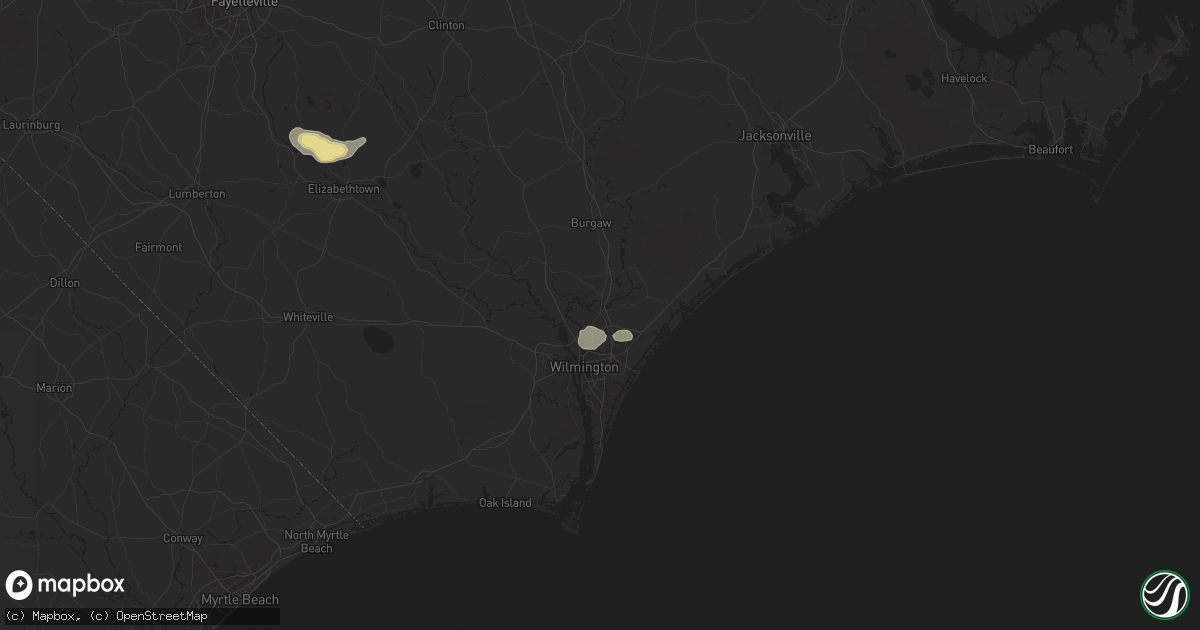Click the Whiteville label

(x=308, y=317)
